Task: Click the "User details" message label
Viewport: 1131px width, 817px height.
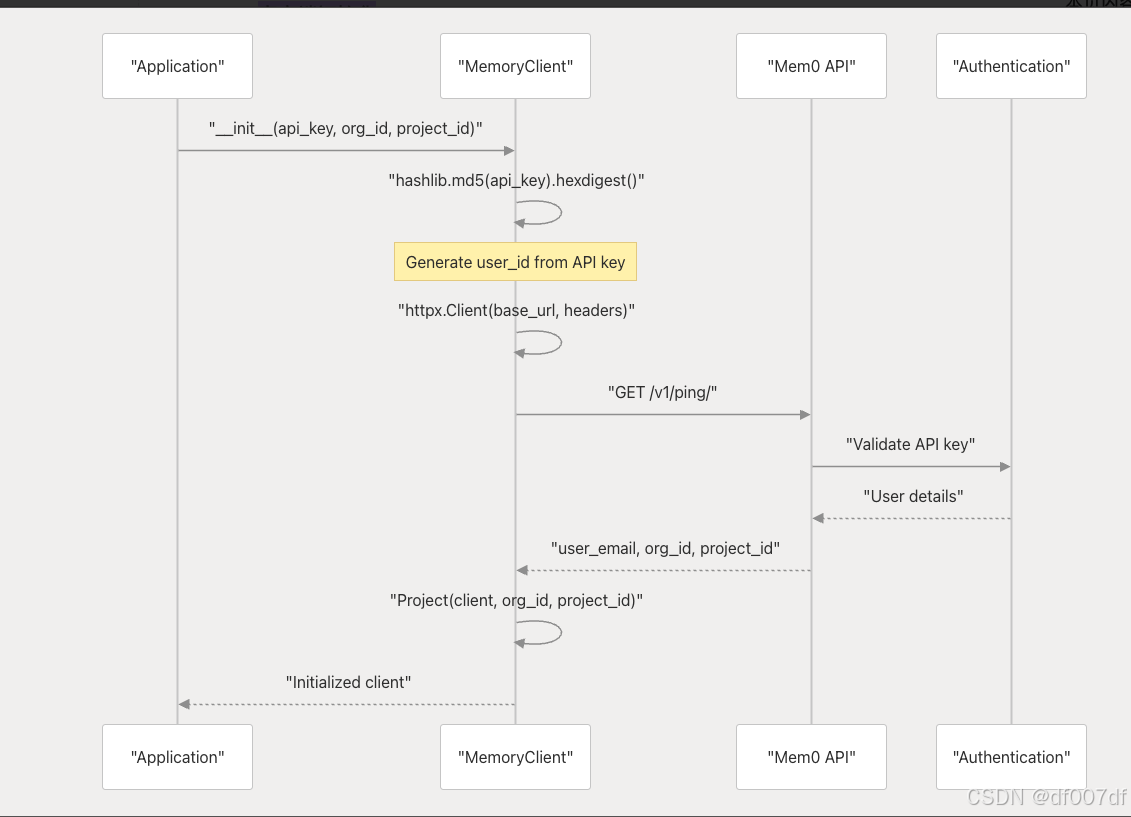Action: 913,496
